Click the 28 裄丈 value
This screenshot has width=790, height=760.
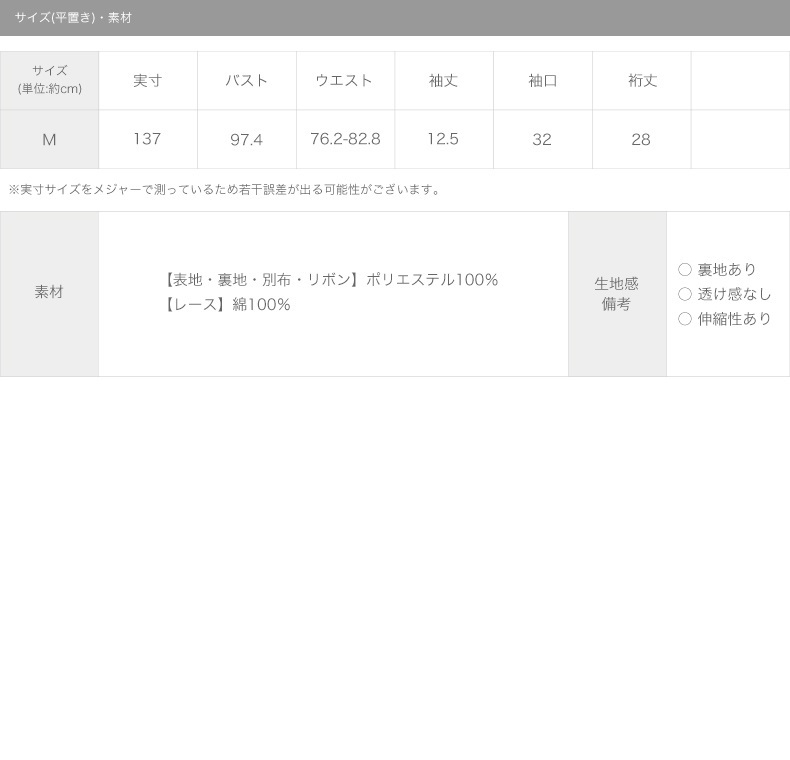[x=641, y=140]
